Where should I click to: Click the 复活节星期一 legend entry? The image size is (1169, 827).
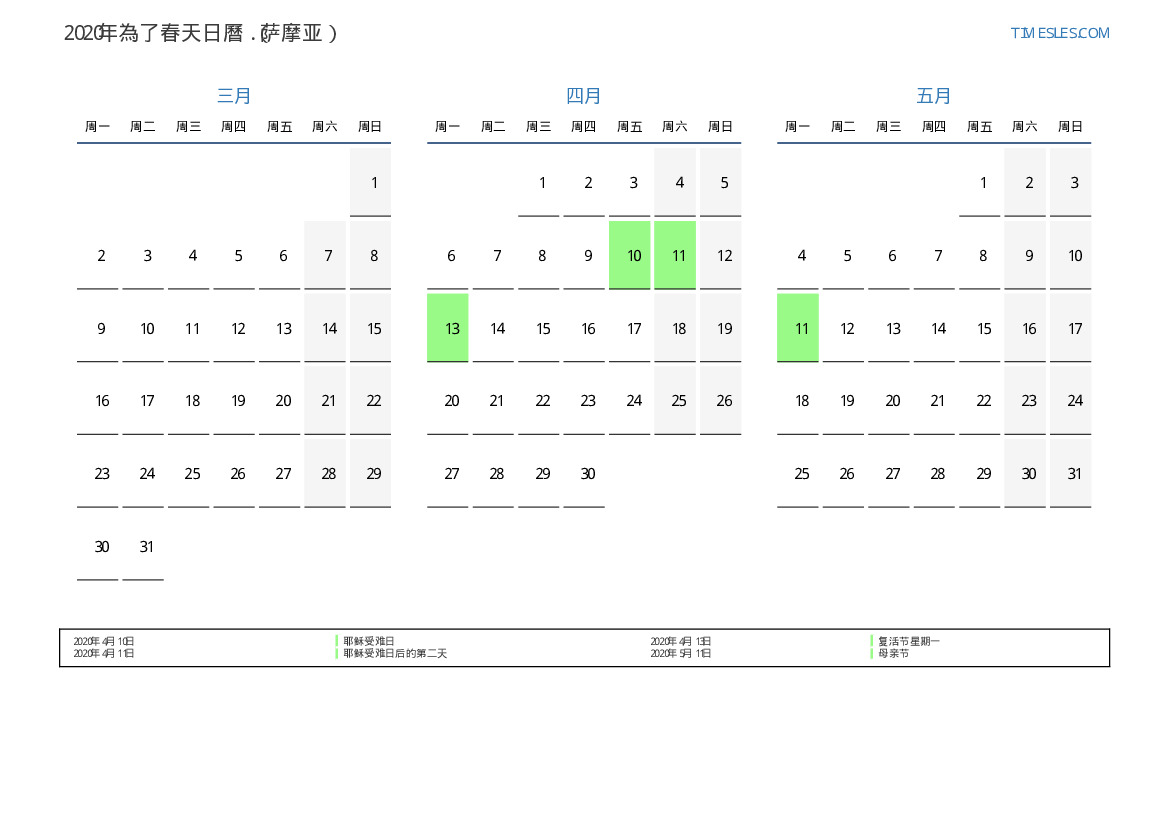click(909, 641)
